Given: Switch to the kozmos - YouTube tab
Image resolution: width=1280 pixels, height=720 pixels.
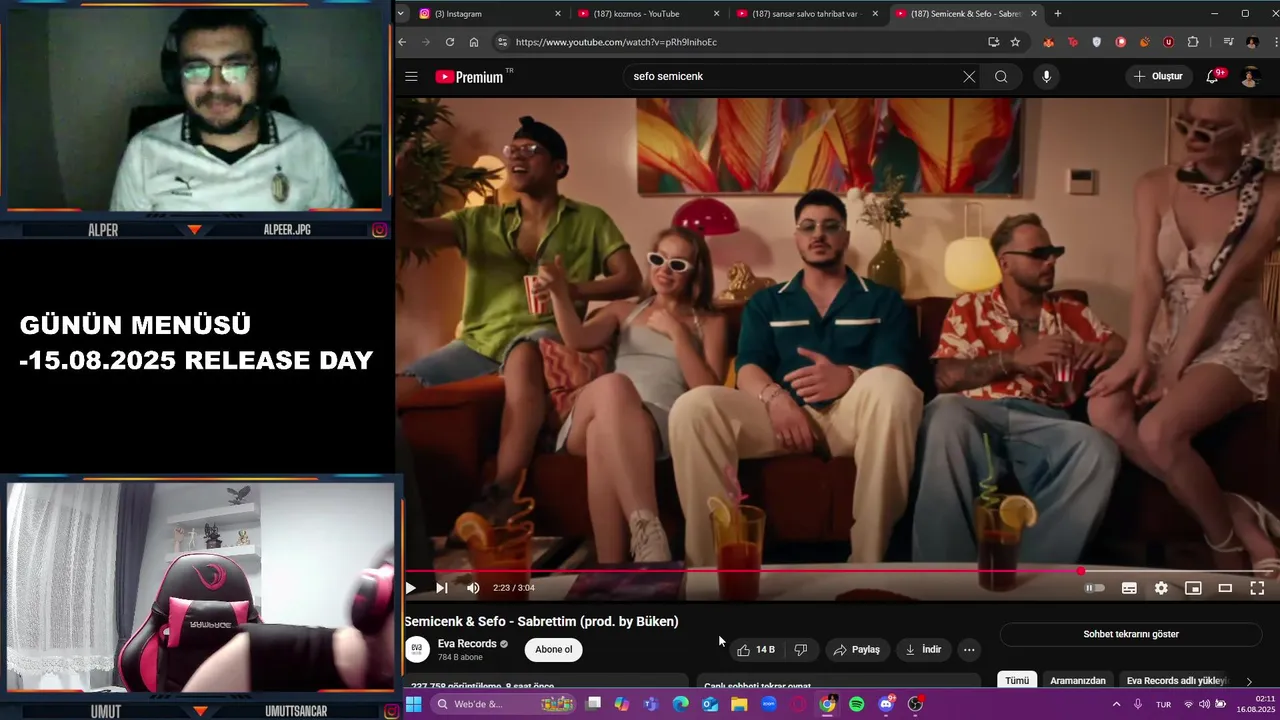Looking at the screenshot, I should [x=648, y=14].
